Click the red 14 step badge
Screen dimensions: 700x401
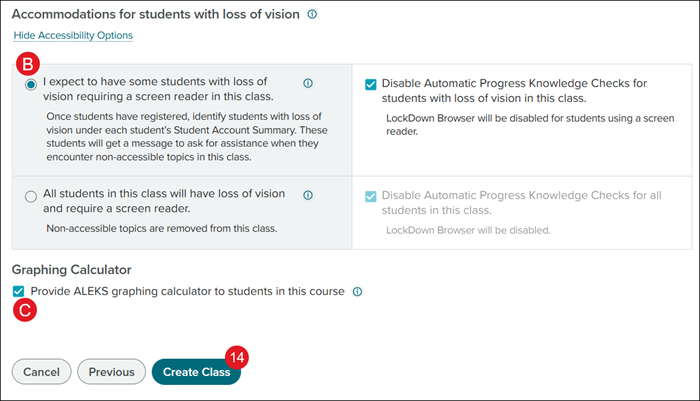point(237,357)
